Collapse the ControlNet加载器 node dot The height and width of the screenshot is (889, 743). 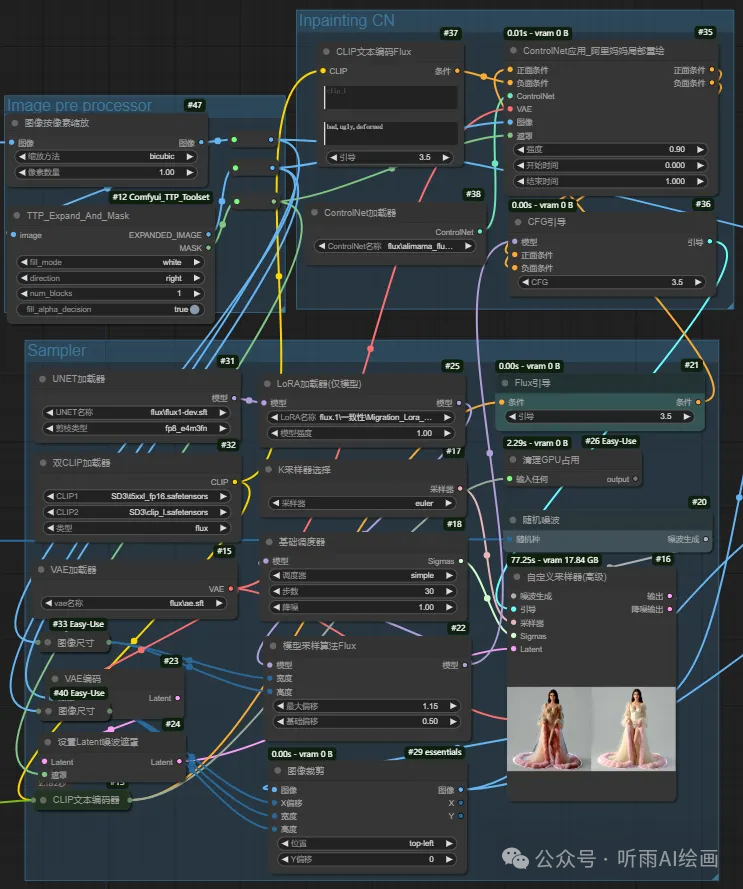[x=314, y=213]
